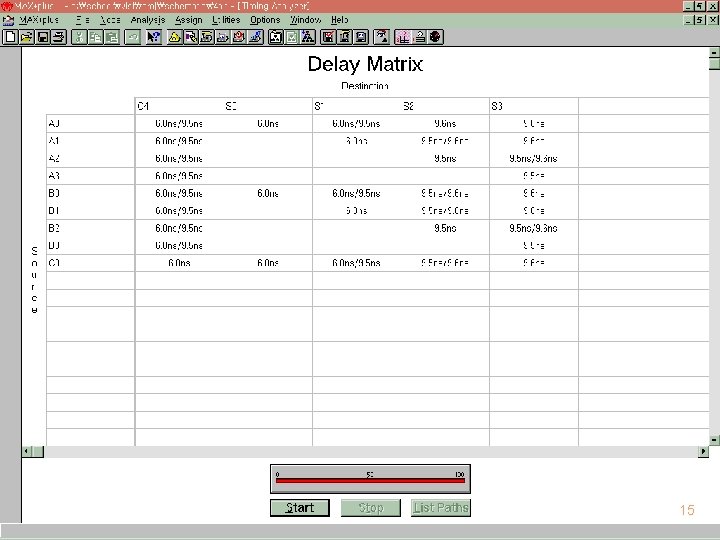The height and width of the screenshot is (540, 720).
Task: Select the S2 destination column header
Action: [445, 106]
